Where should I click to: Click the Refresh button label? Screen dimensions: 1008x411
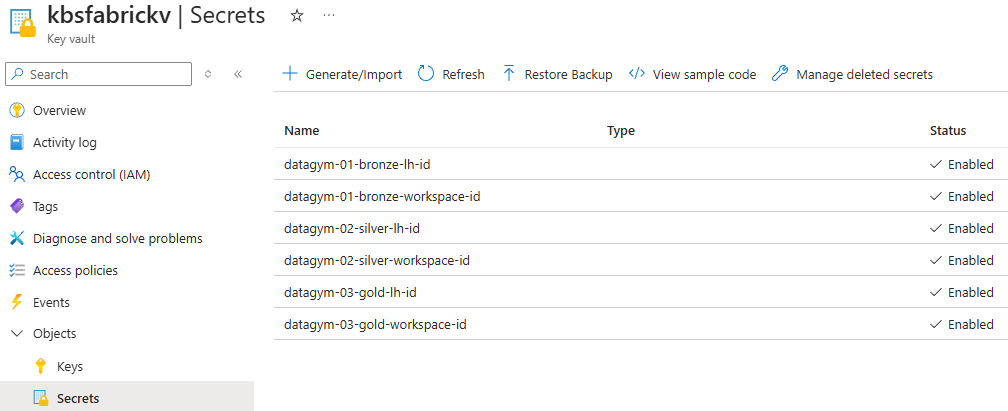pos(464,75)
